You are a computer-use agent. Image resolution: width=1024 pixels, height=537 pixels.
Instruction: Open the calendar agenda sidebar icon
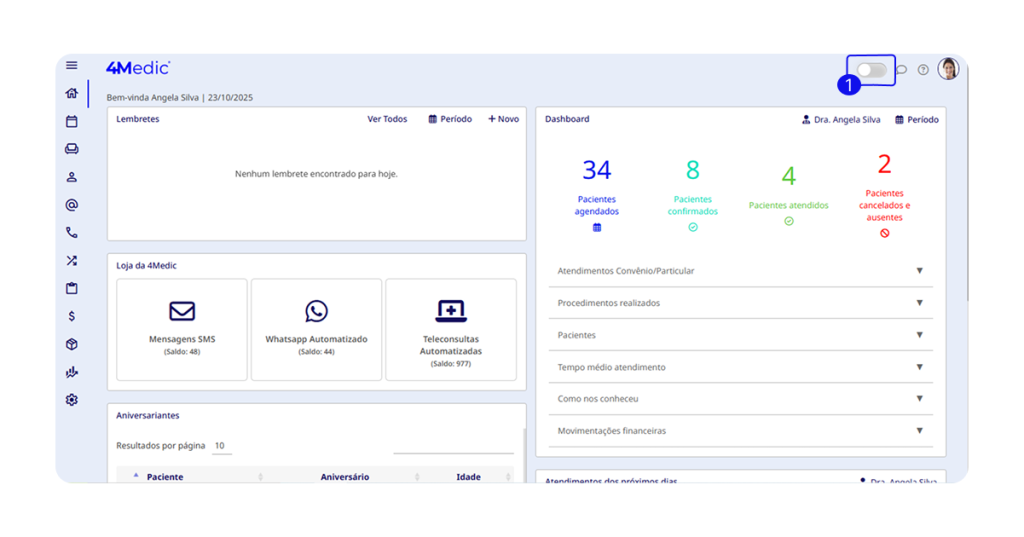(71, 121)
